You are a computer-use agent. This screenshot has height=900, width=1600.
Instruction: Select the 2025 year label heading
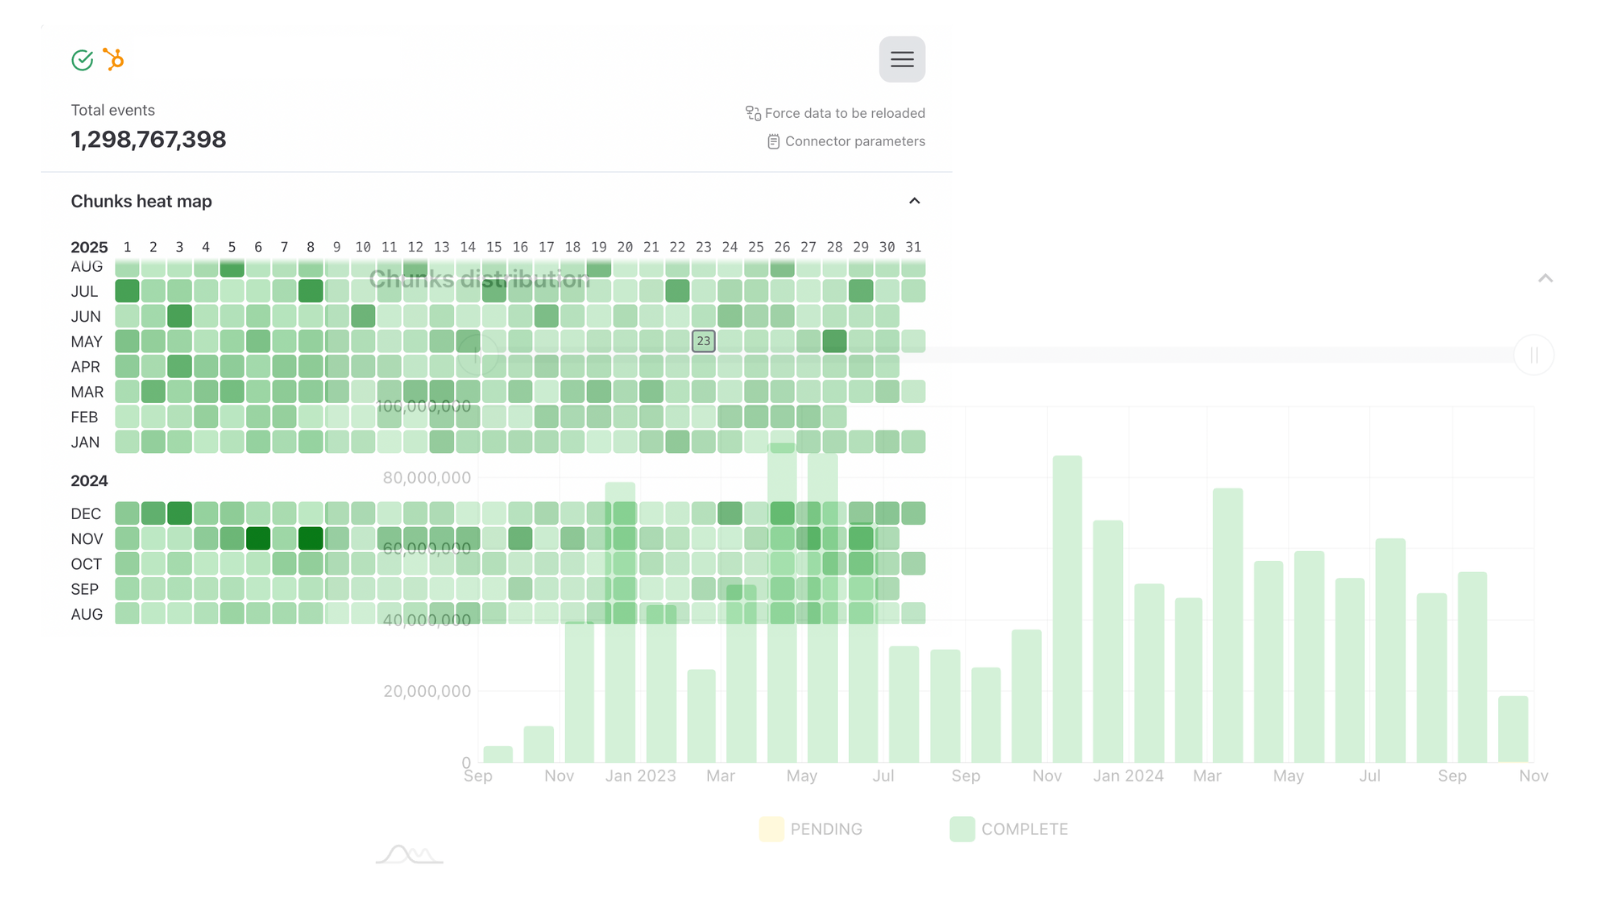89,246
